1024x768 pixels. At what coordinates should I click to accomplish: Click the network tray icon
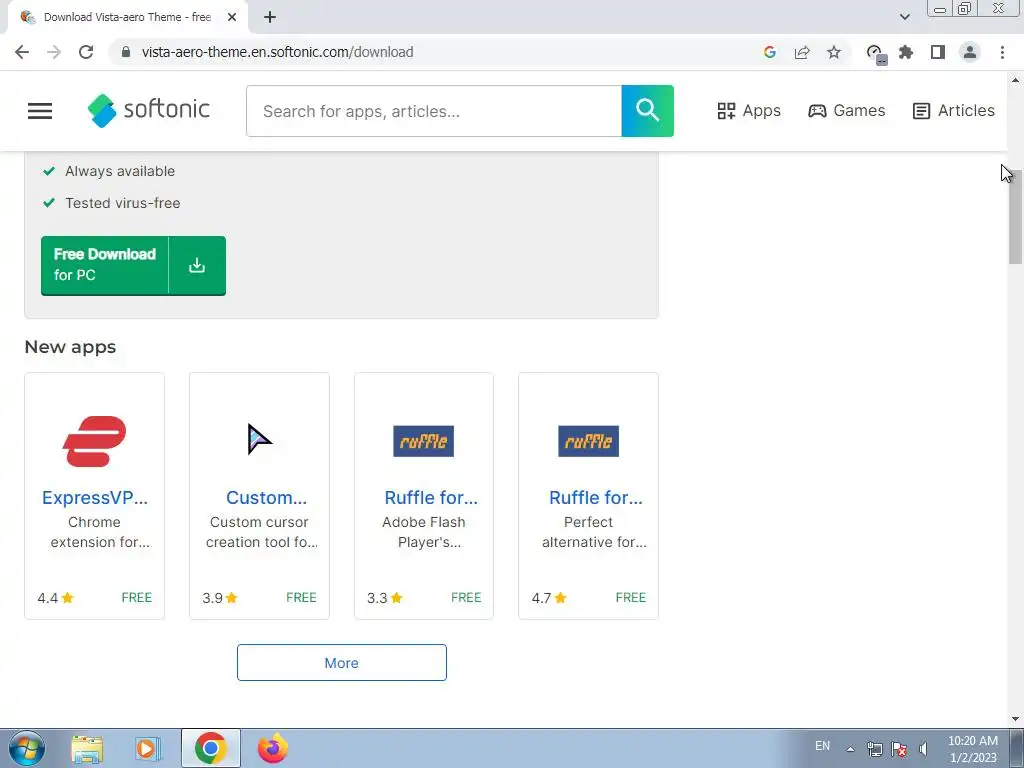coord(874,748)
